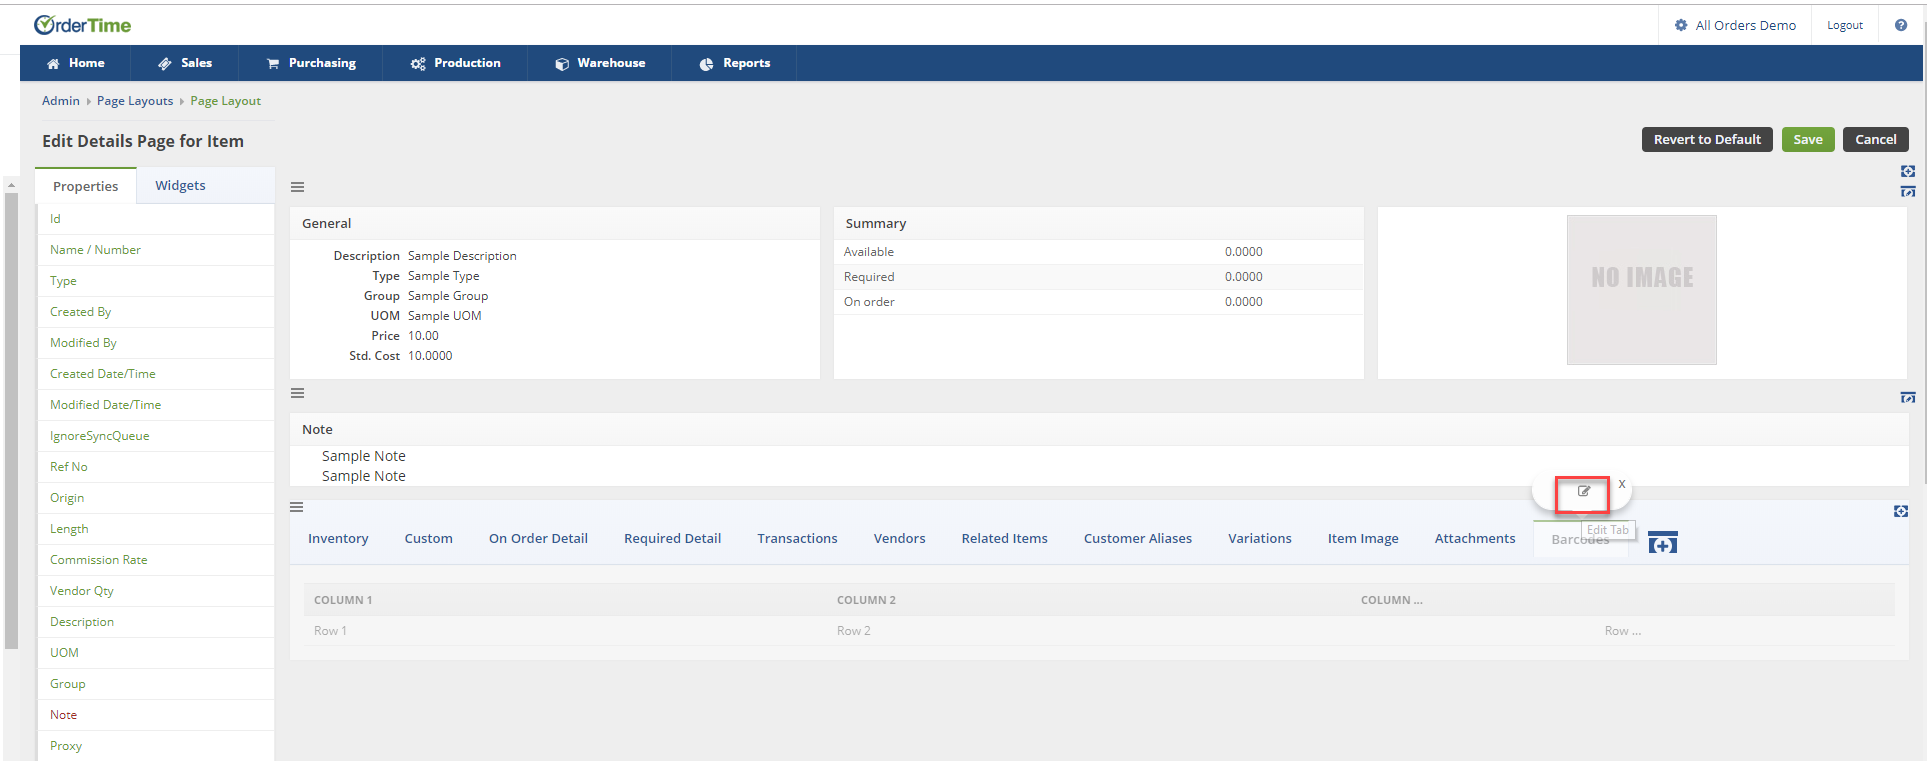Click the add-tab plus icon beside Barcodes
1927x761 pixels.
point(1662,543)
